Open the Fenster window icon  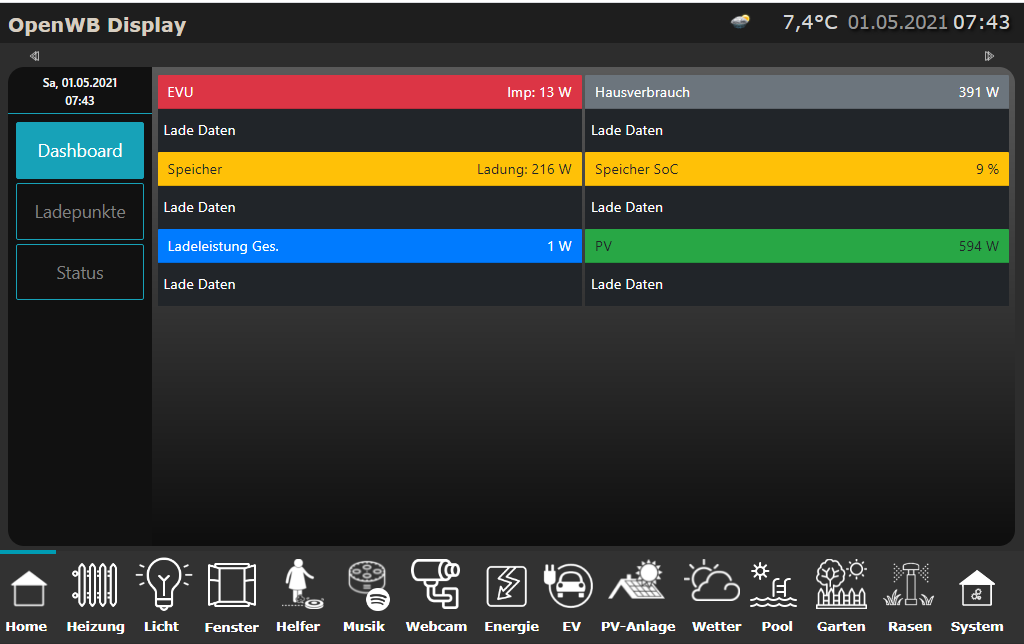click(x=231, y=587)
